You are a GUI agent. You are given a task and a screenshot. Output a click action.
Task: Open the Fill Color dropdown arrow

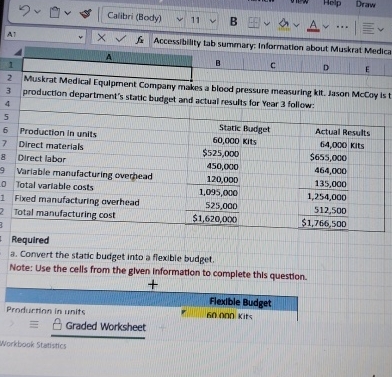[x=296, y=25]
